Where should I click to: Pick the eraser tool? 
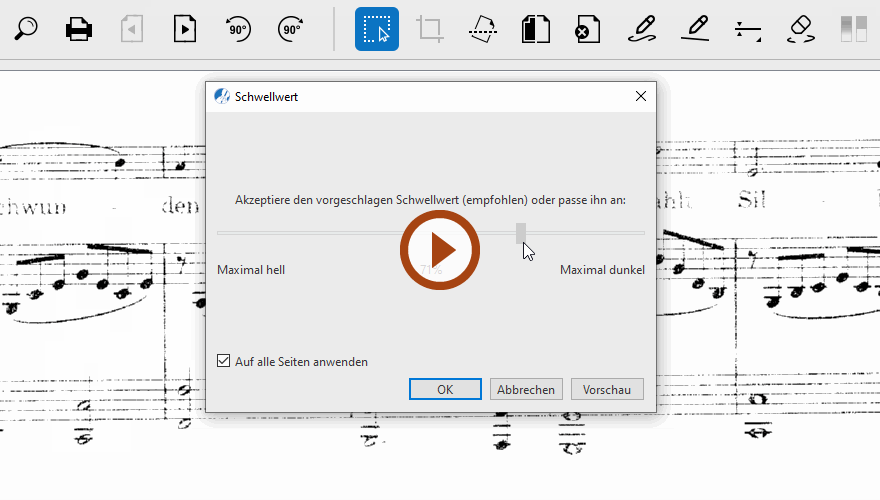[x=801, y=29]
